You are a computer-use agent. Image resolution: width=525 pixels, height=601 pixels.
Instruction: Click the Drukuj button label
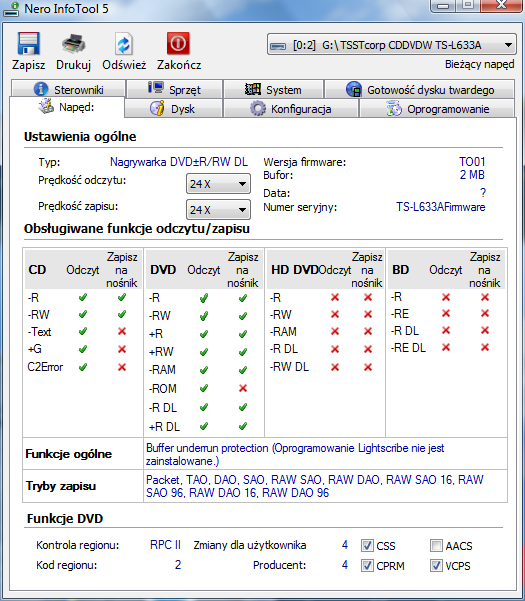coord(73,65)
